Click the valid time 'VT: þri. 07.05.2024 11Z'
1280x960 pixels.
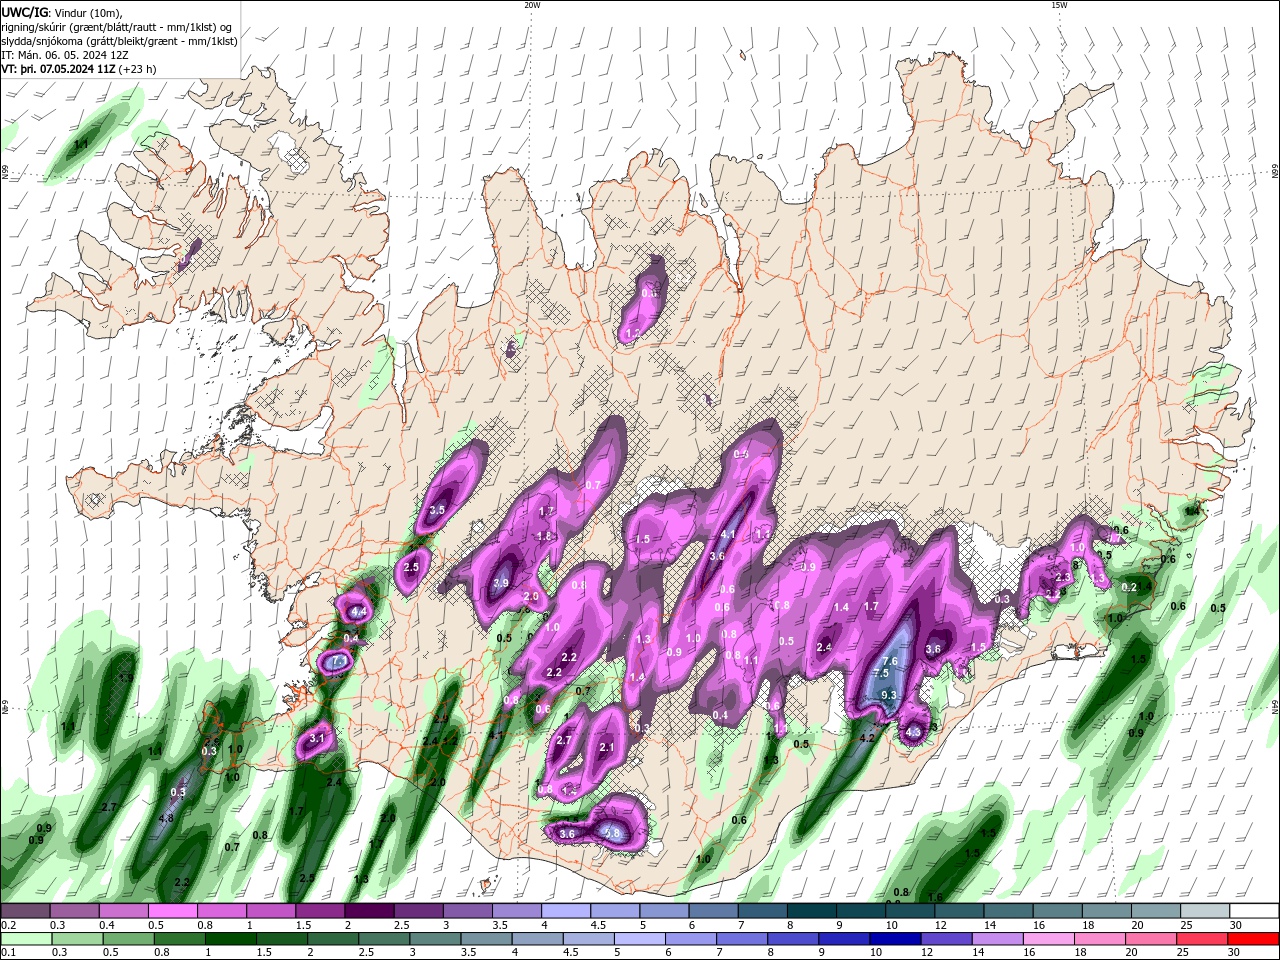58,69
